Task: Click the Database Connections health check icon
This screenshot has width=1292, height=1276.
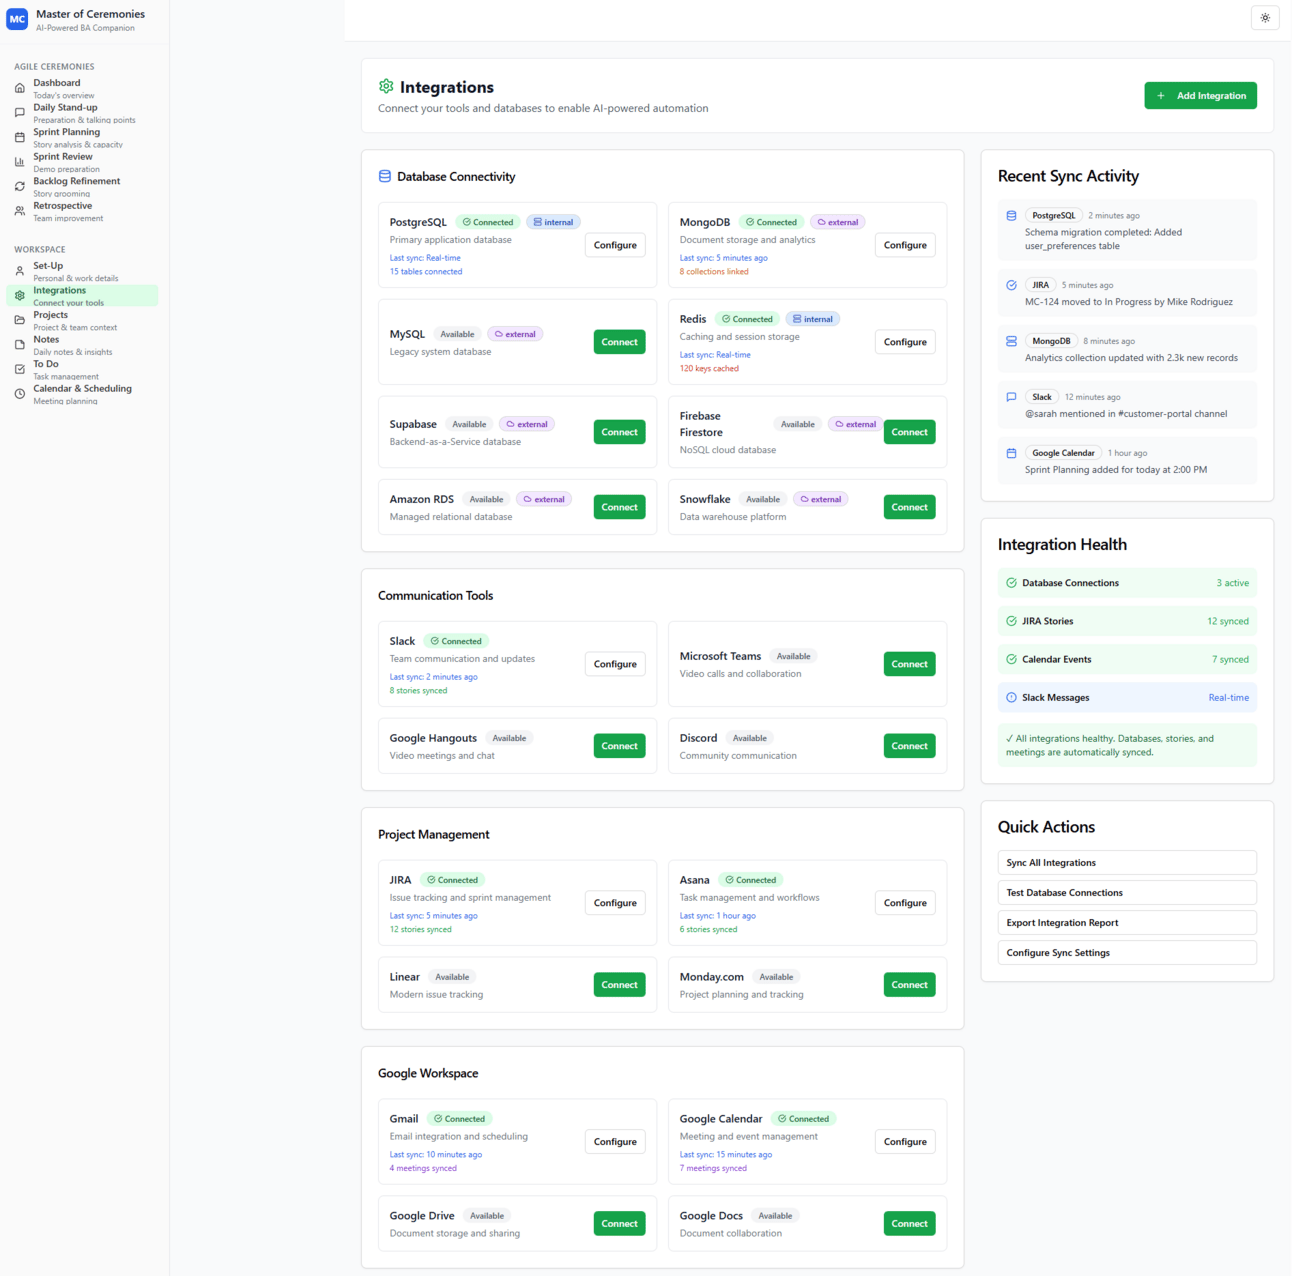Action: click(x=1011, y=583)
